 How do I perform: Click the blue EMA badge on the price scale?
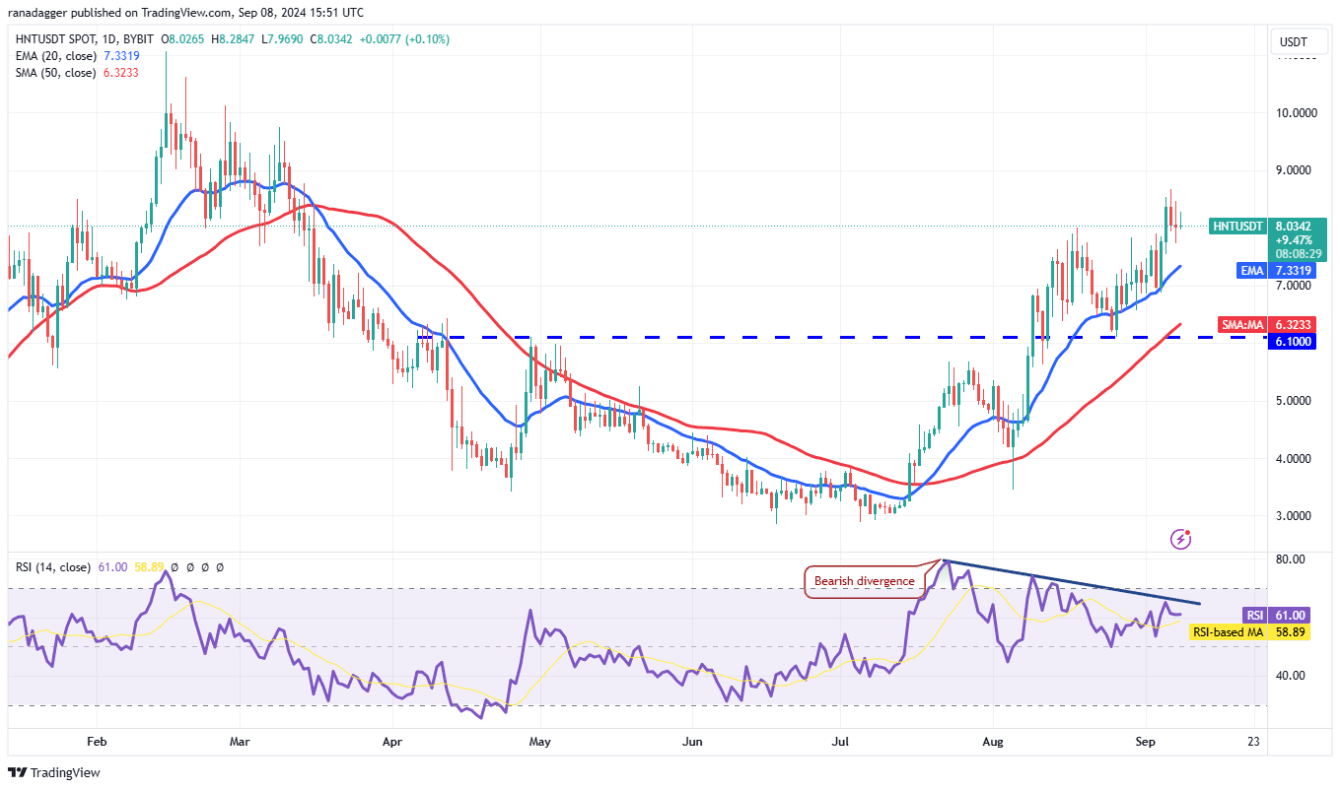1250,271
